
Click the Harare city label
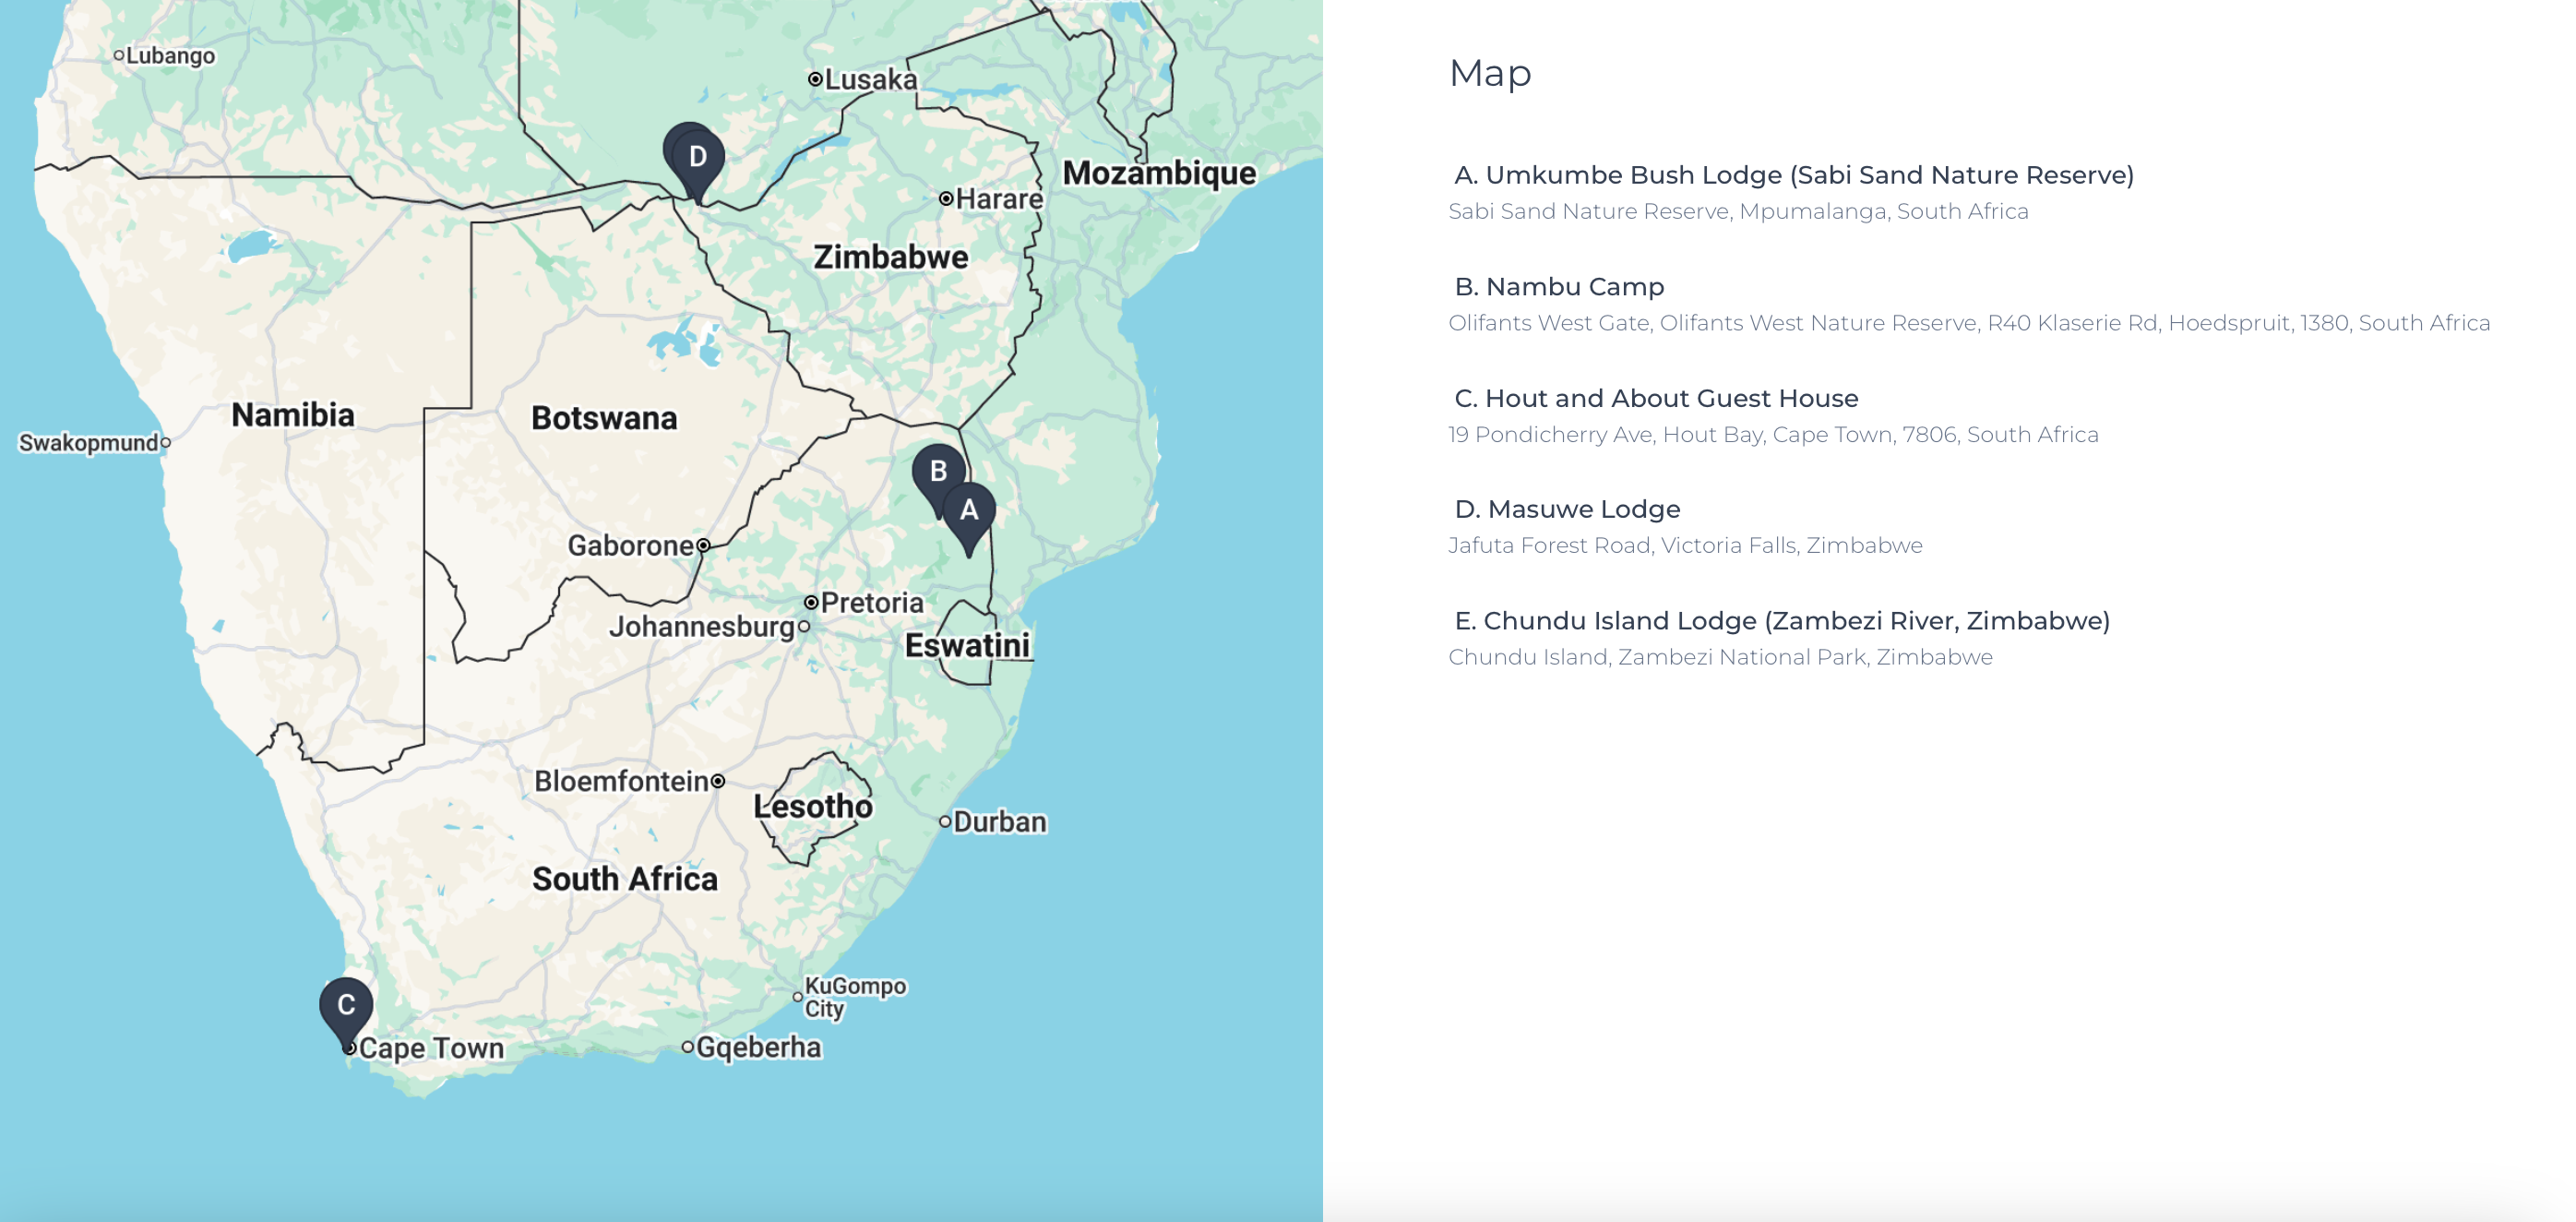coord(999,199)
